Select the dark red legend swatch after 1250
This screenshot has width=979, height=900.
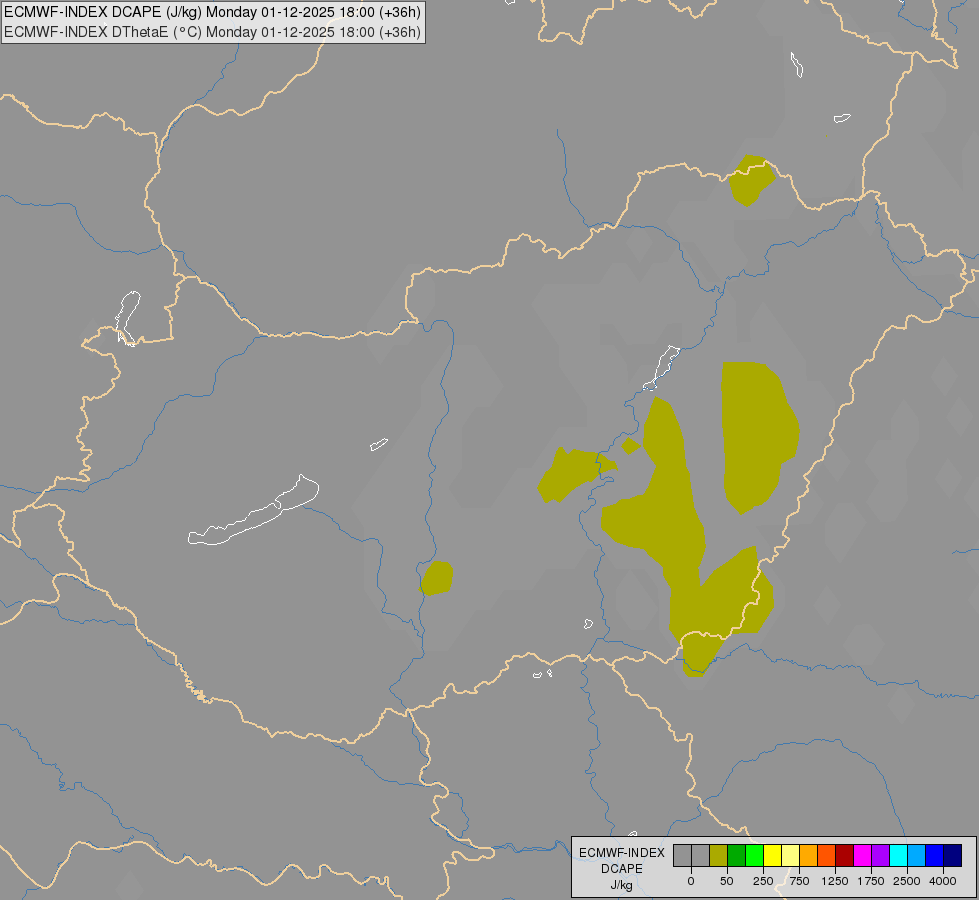point(845,856)
